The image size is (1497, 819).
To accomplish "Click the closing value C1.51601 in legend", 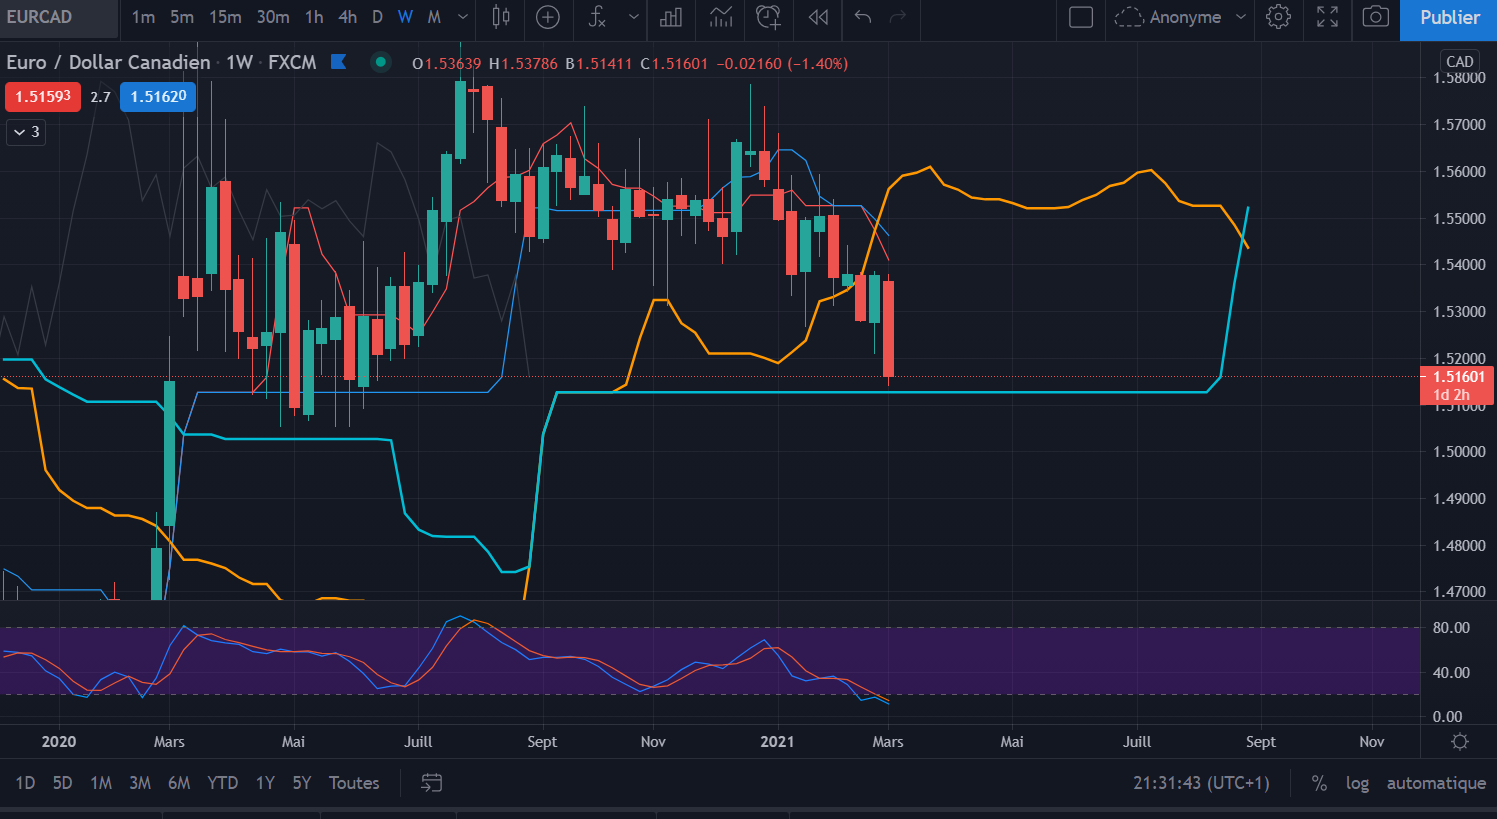I will click(x=674, y=63).
